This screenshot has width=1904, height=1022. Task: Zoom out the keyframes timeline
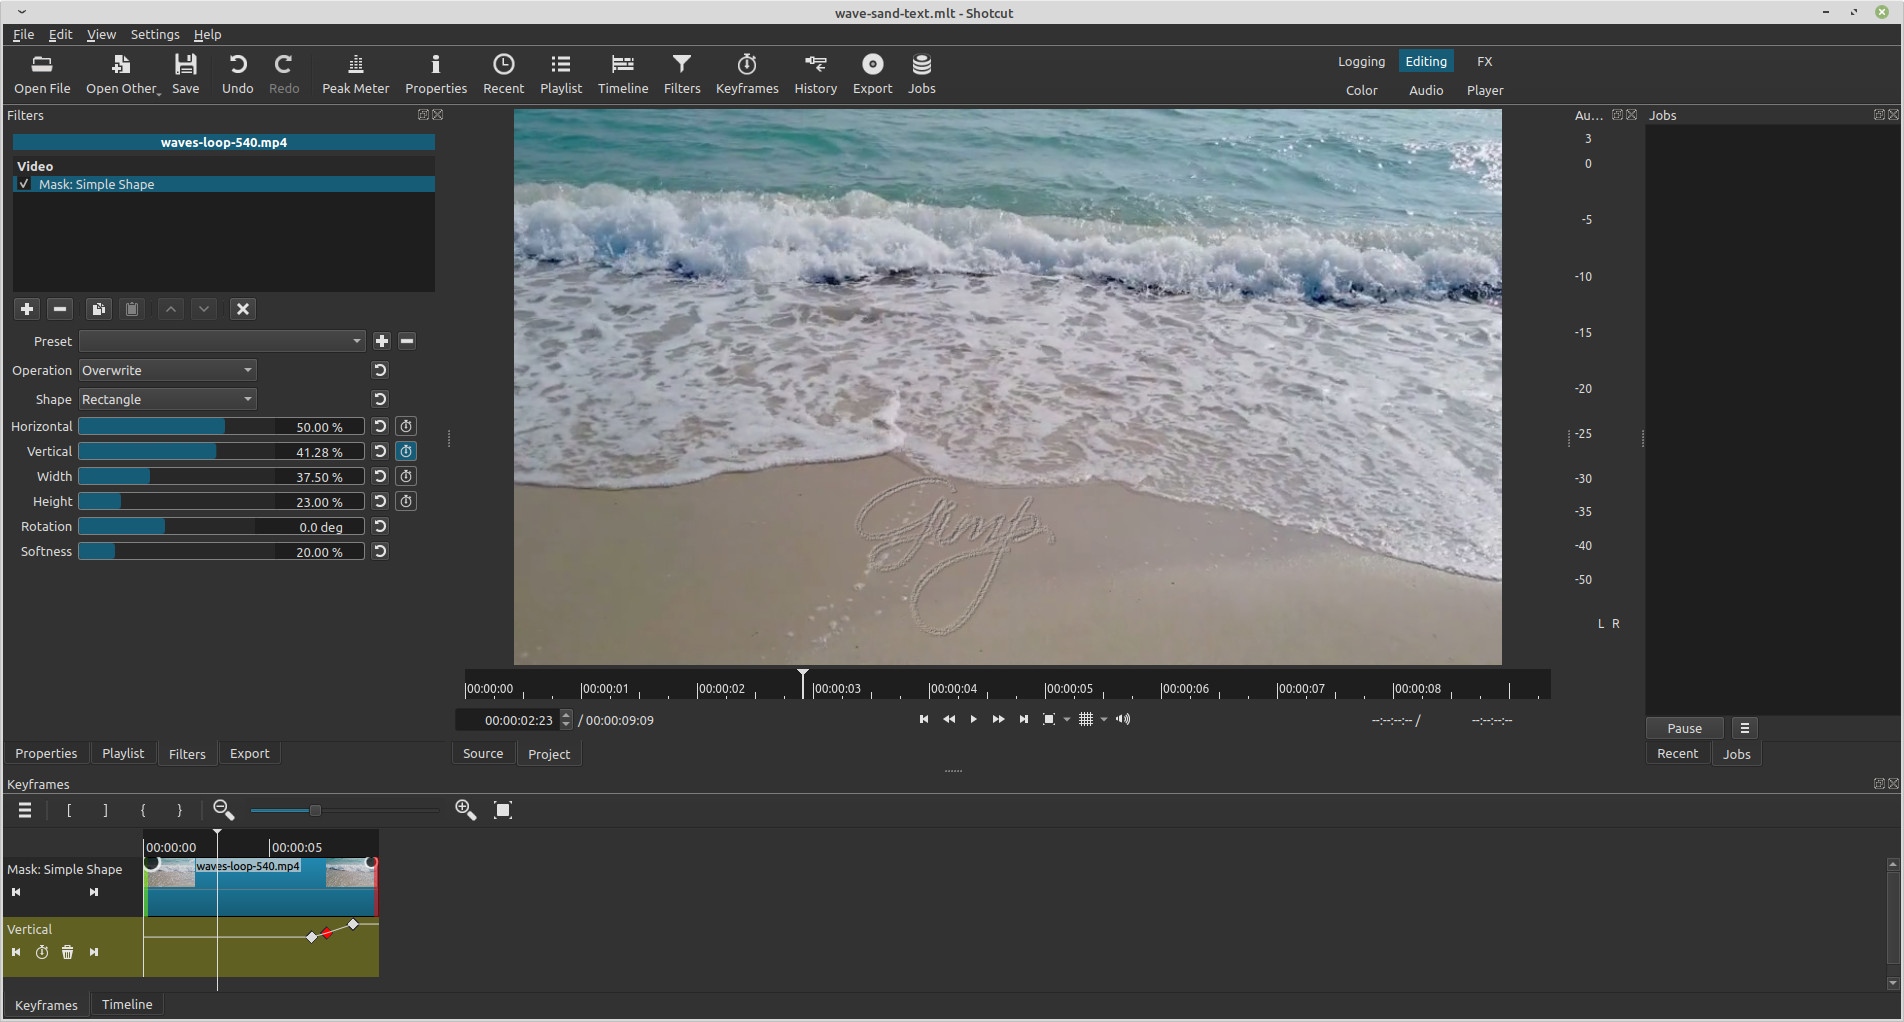[223, 810]
